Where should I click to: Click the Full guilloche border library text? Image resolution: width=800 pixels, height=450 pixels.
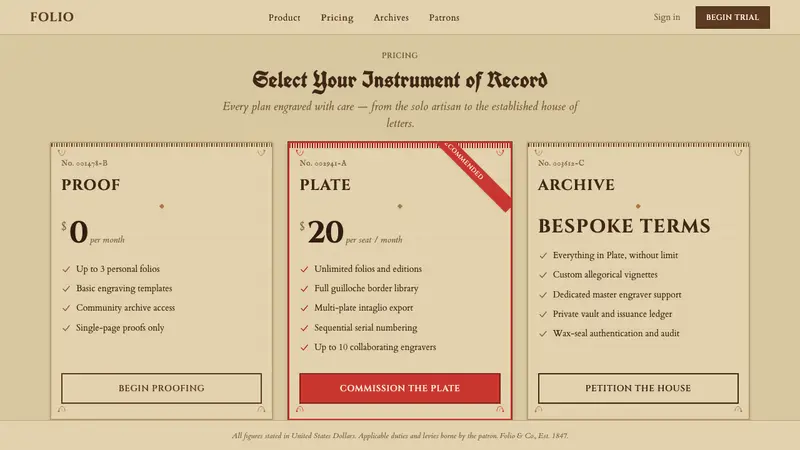366,288
